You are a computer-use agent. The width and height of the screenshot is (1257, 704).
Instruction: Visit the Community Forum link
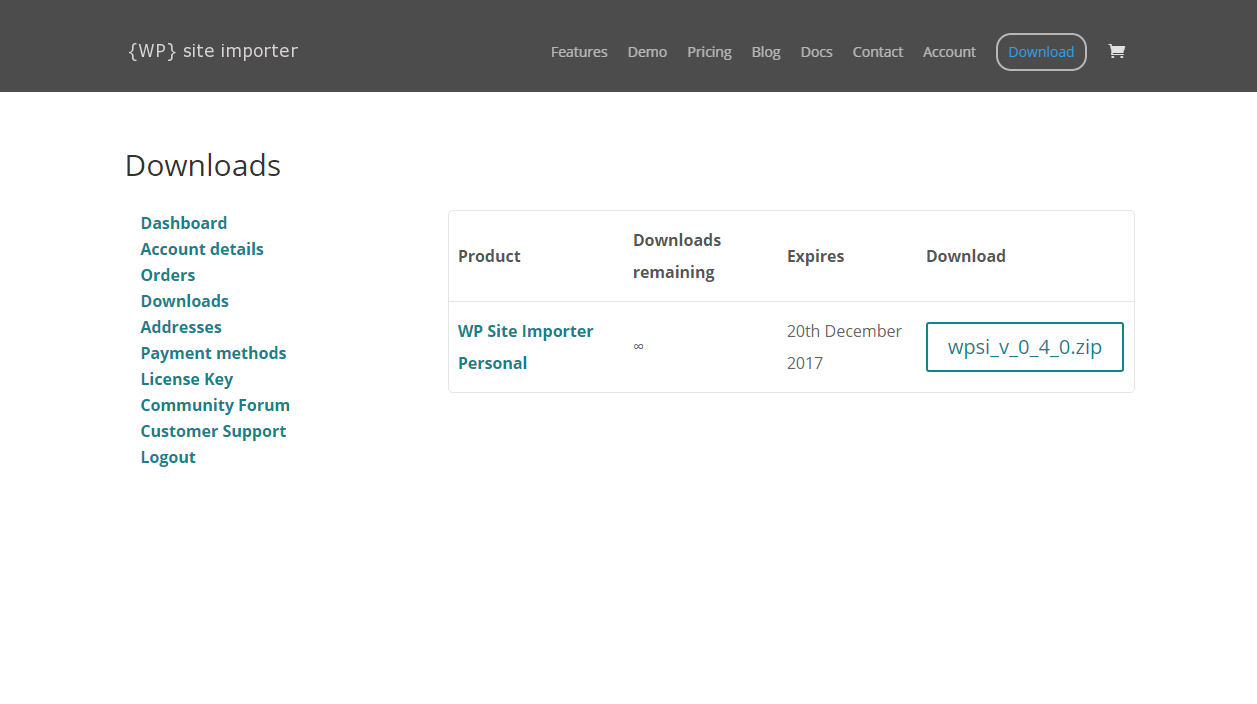click(x=215, y=405)
